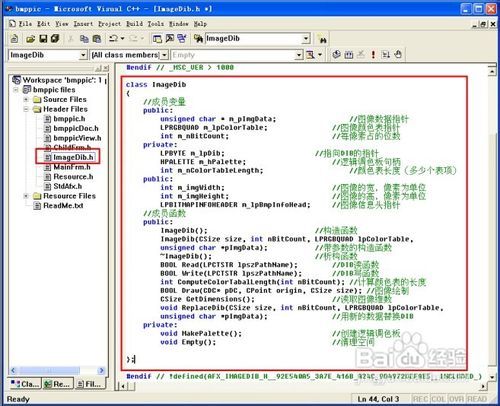Open the Tools menu
This screenshot has width=500, height=406.
(x=156, y=24)
